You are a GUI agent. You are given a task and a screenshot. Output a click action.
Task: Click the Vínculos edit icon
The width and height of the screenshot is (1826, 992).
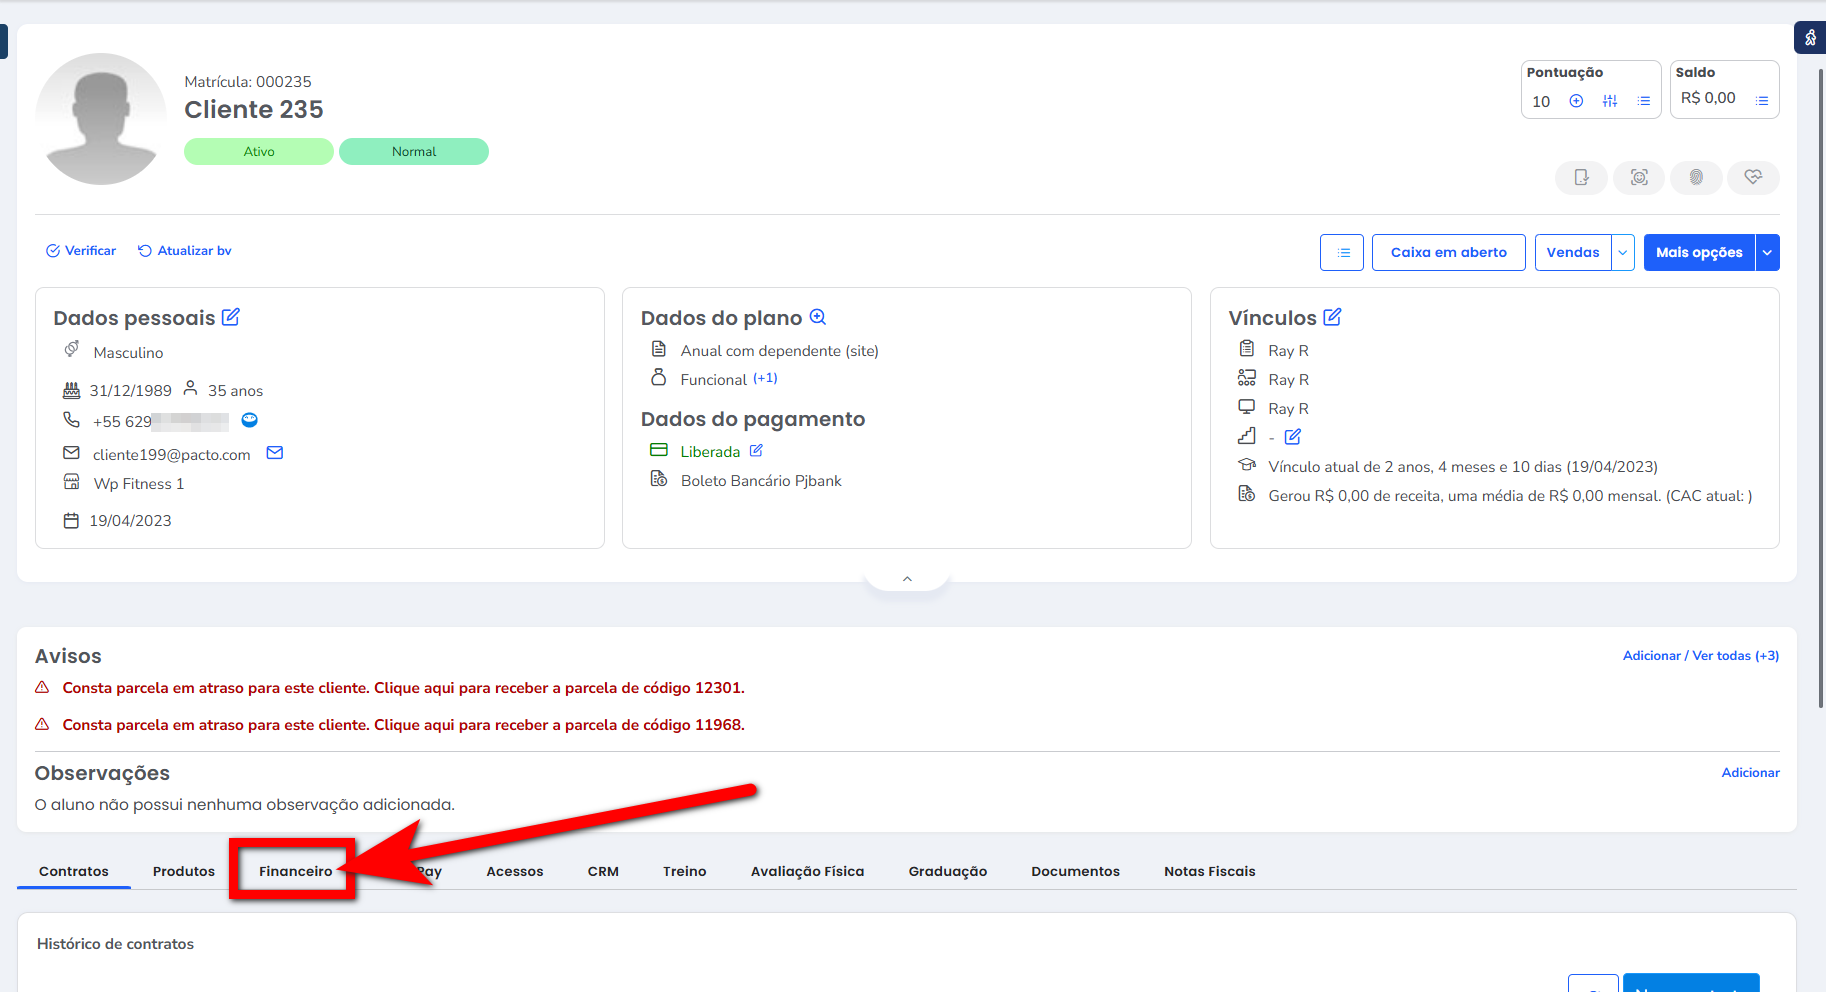point(1332,317)
